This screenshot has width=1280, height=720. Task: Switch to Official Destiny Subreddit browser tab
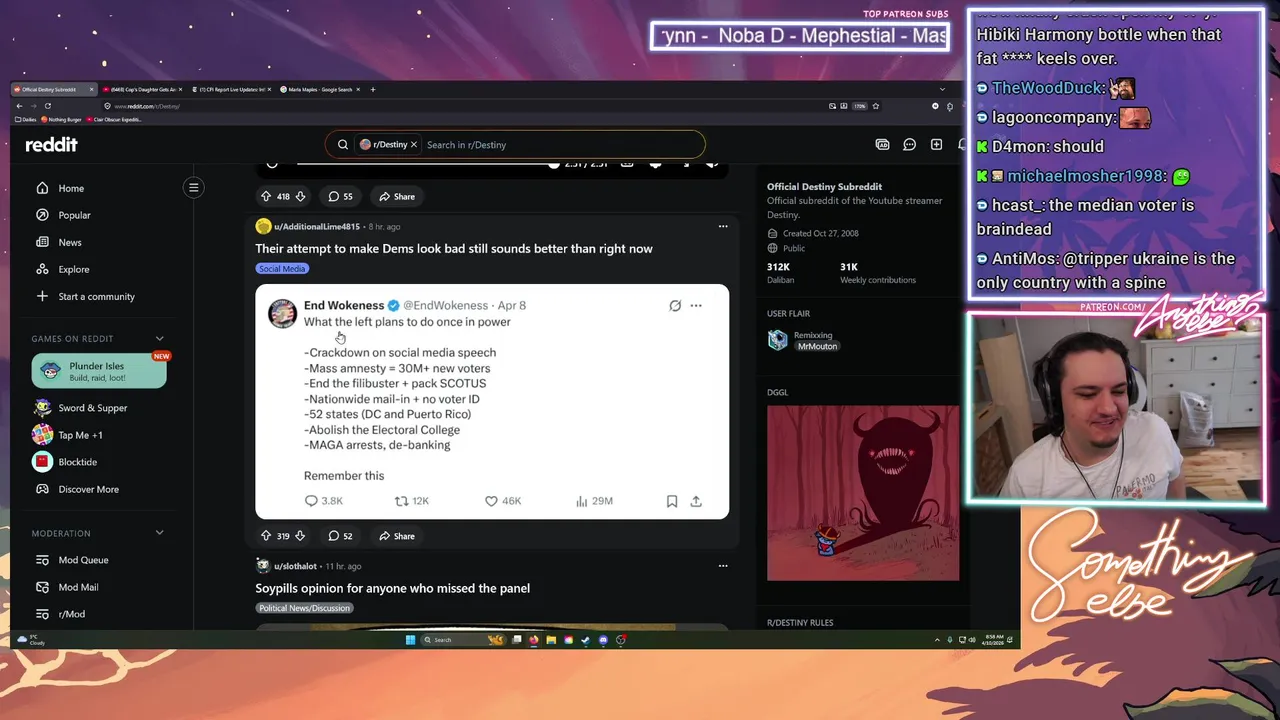click(x=52, y=90)
